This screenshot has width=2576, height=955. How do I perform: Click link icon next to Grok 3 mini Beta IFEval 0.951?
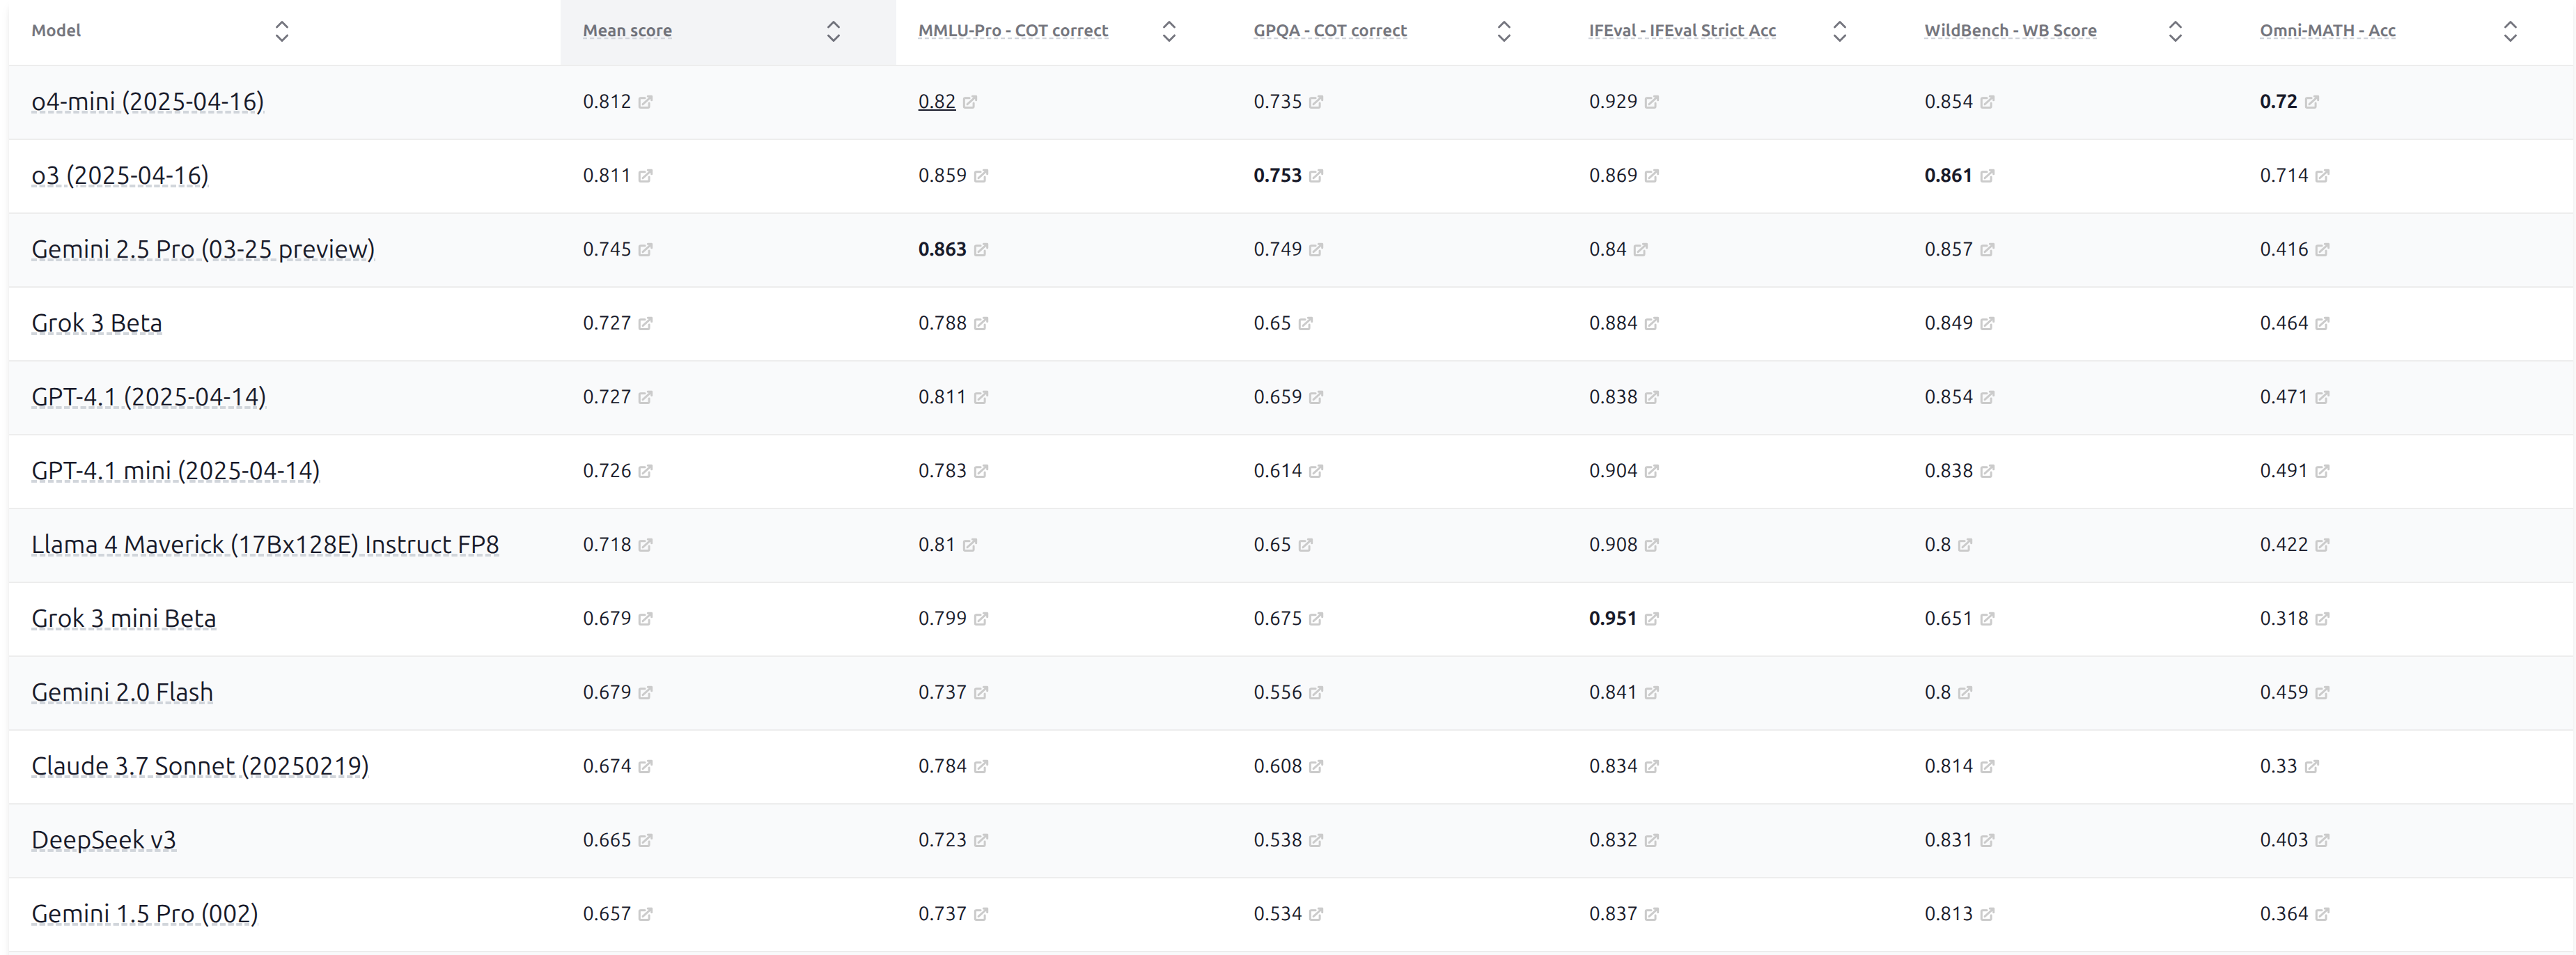[x=1651, y=619]
